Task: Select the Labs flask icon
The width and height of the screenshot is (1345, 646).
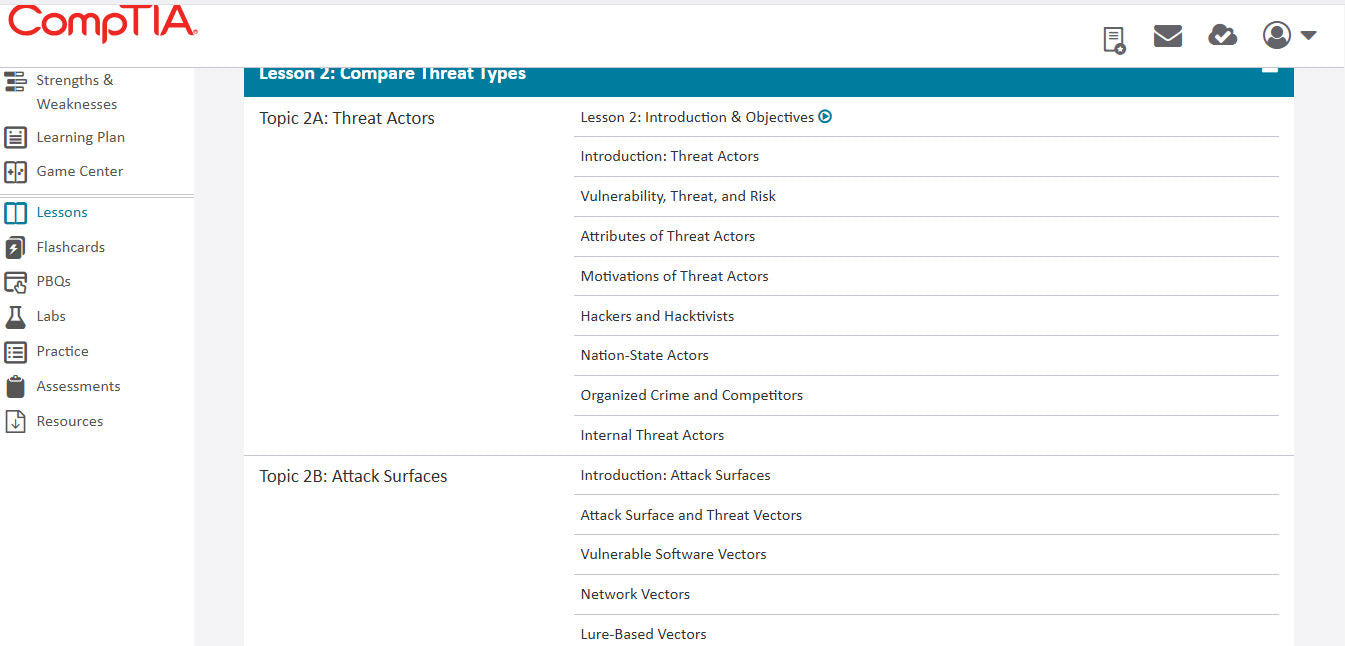Action: tap(15, 316)
